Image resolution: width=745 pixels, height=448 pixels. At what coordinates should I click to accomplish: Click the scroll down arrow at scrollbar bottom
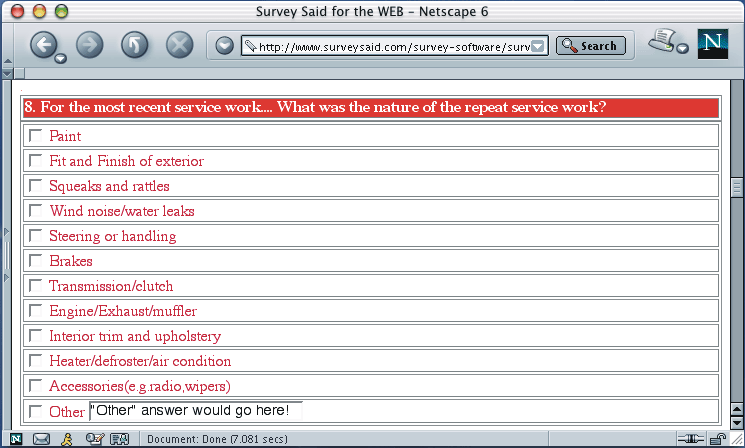pos(737,422)
